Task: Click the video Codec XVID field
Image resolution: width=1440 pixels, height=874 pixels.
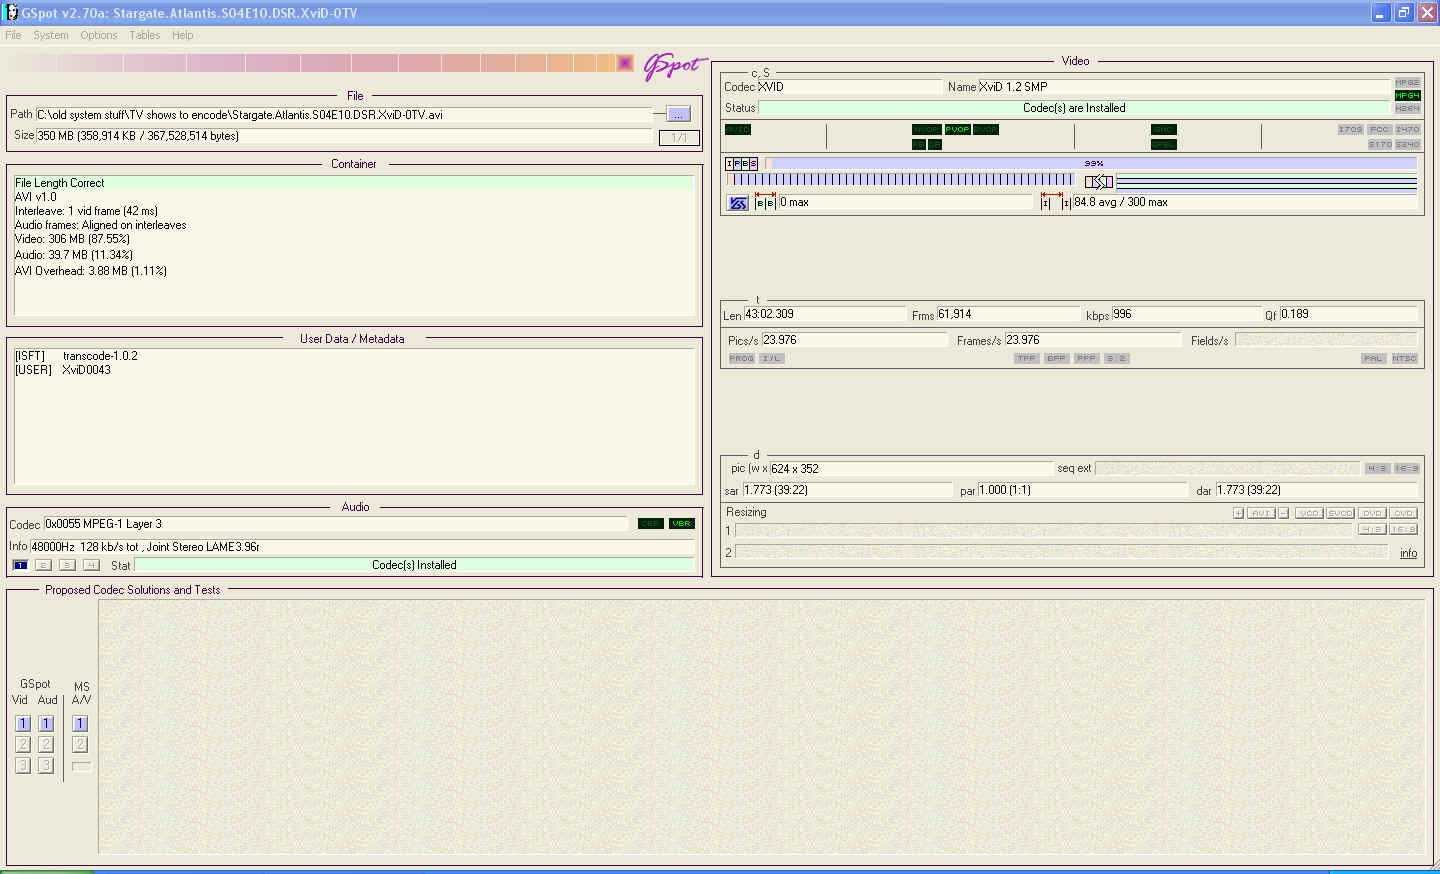Action: pyautogui.click(x=850, y=87)
